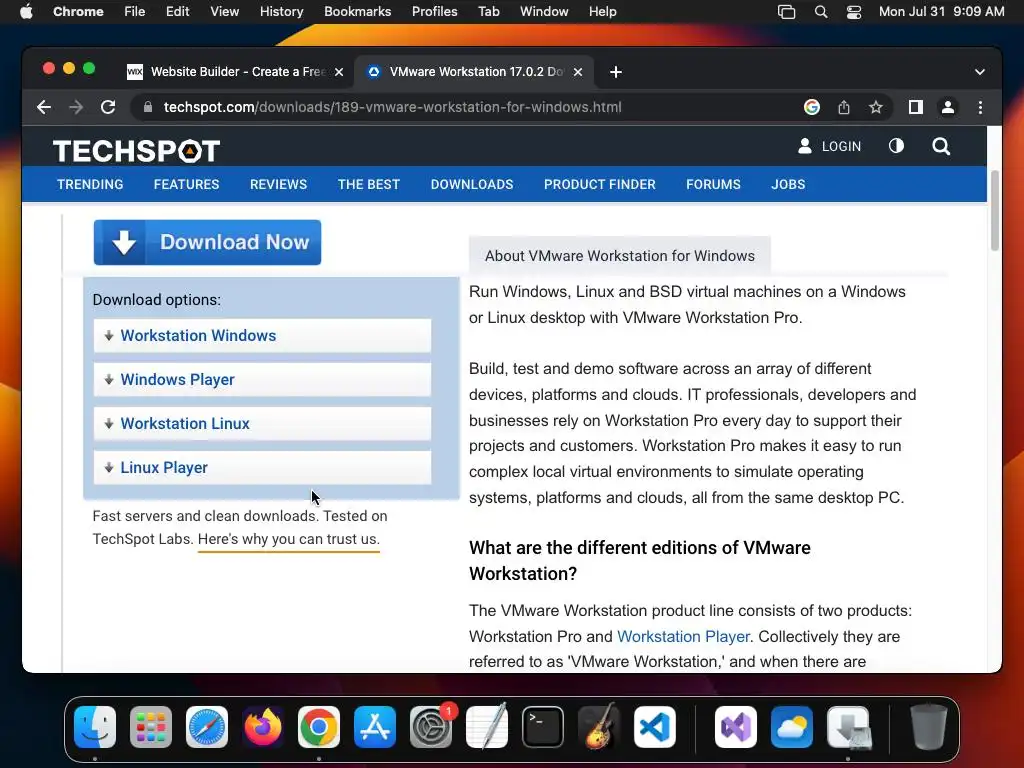Viewport: 1024px width, 768px height.
Task: Open Stage Manager windows icon in menu bar
Action: pyautogui.click(x=786, y=12)
